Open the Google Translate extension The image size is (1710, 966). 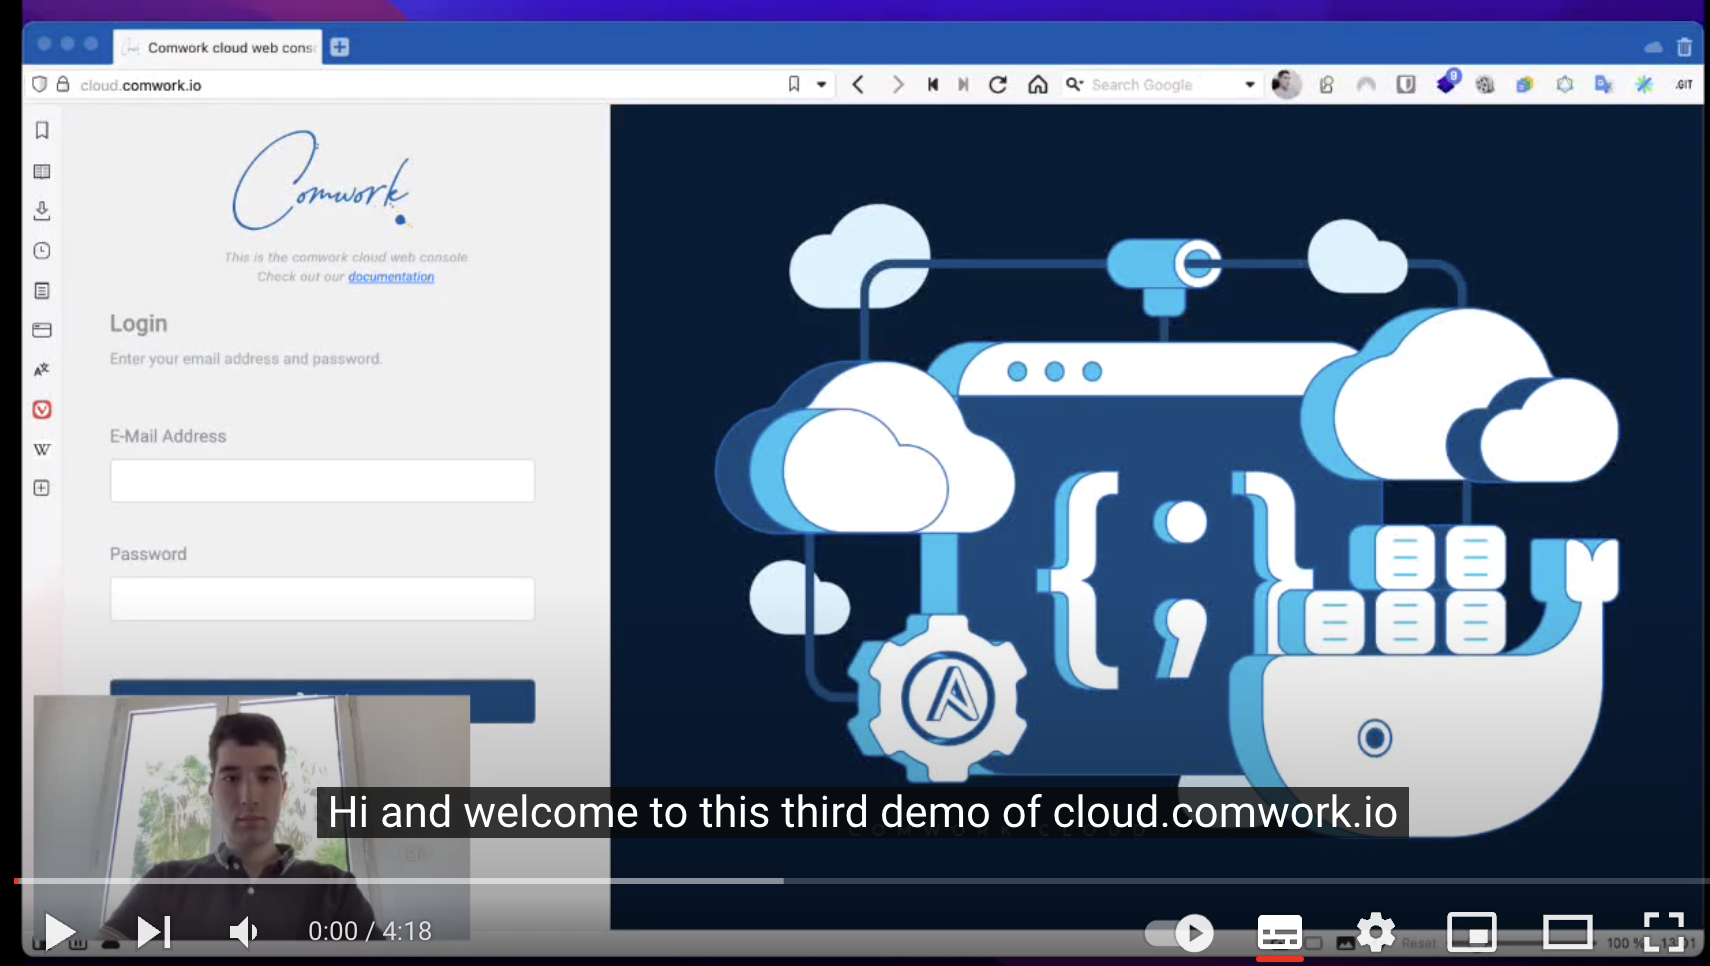pos(1604,85)
